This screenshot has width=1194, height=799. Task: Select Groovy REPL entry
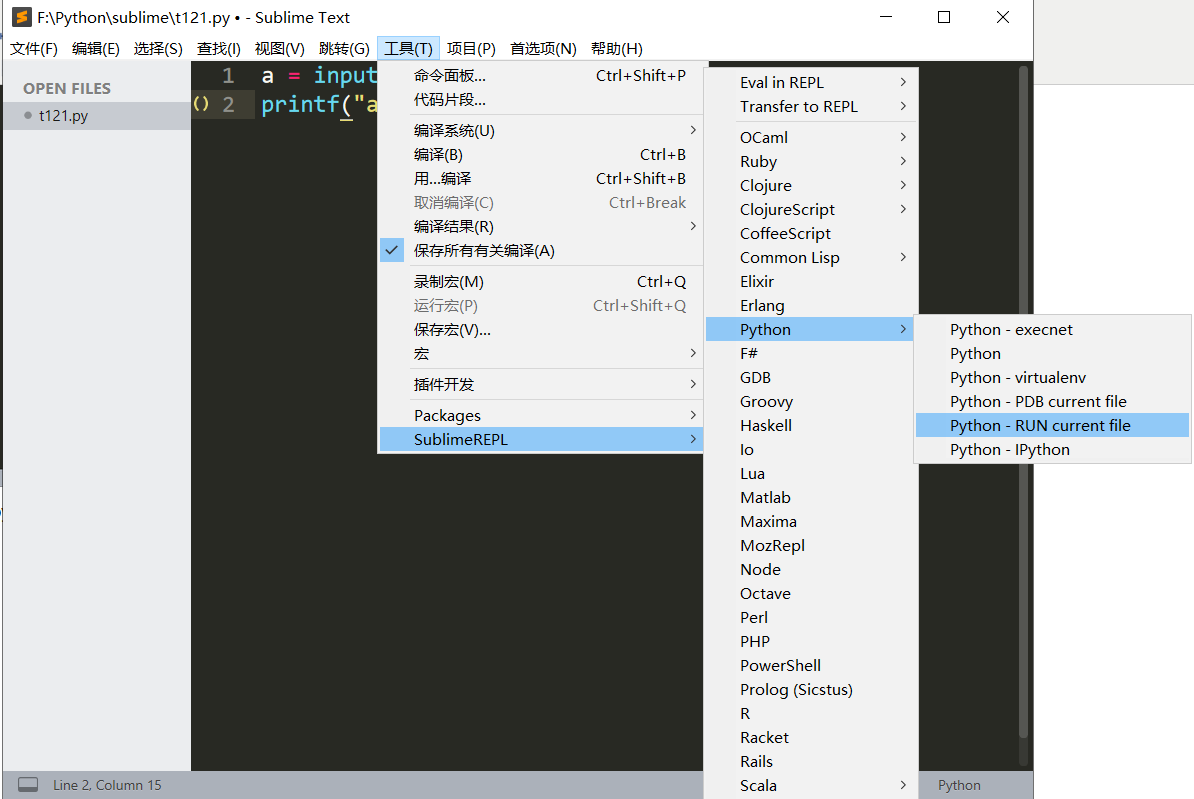(x=810, y=401)
